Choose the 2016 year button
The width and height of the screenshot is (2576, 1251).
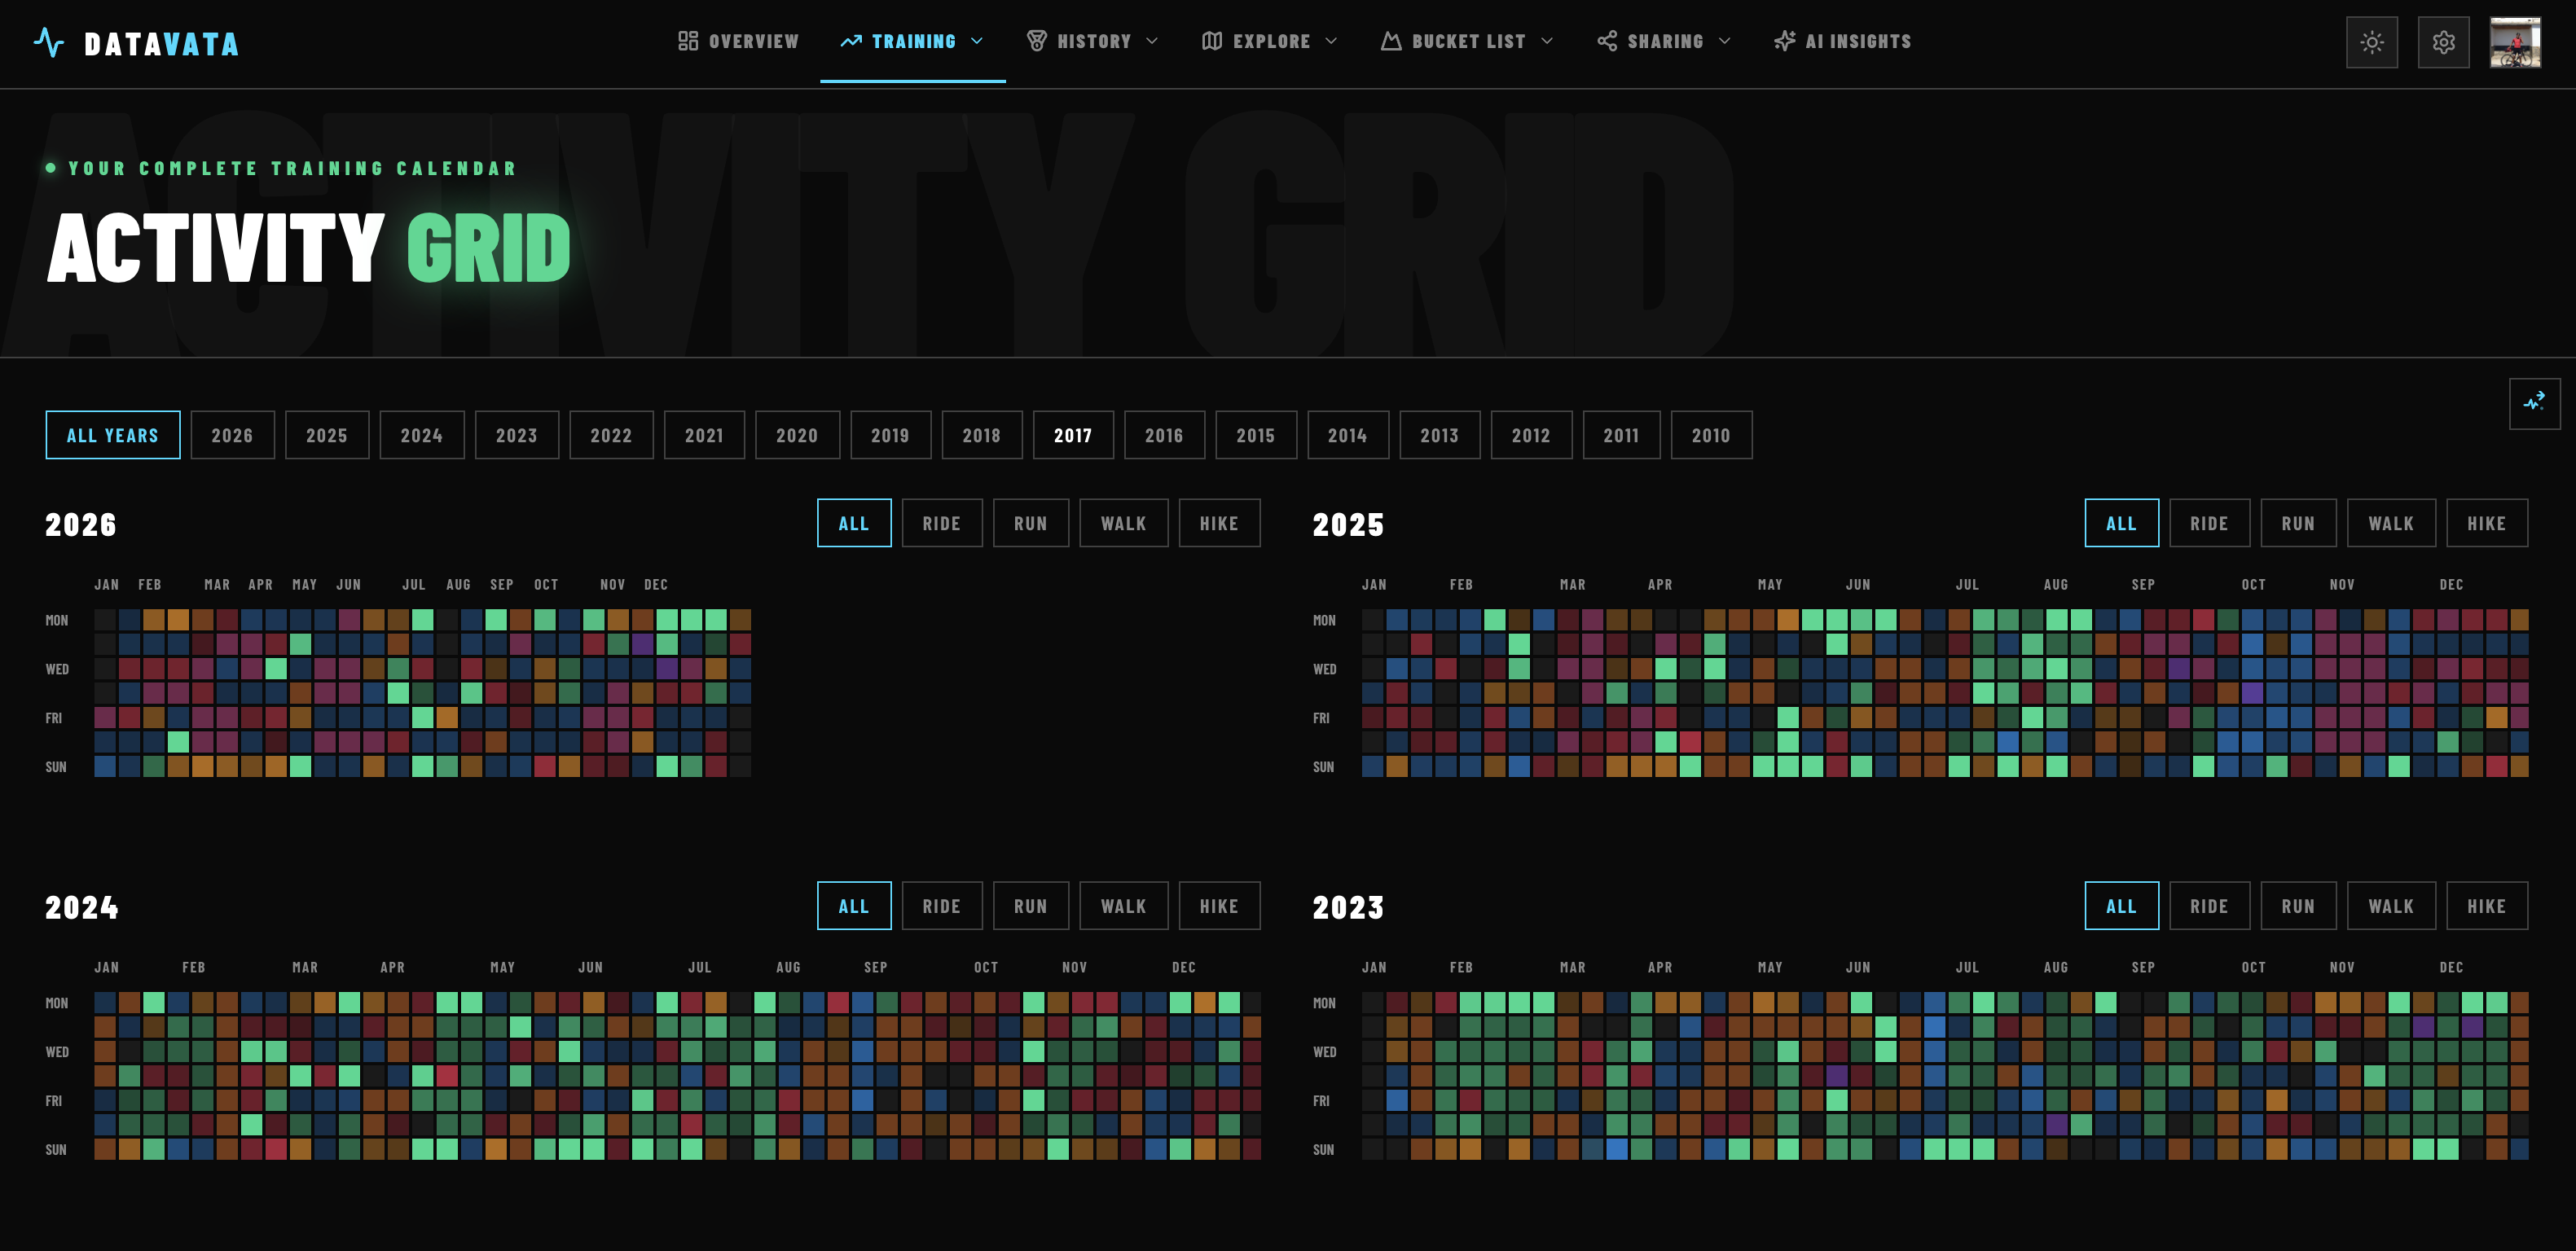(1164, 435)
